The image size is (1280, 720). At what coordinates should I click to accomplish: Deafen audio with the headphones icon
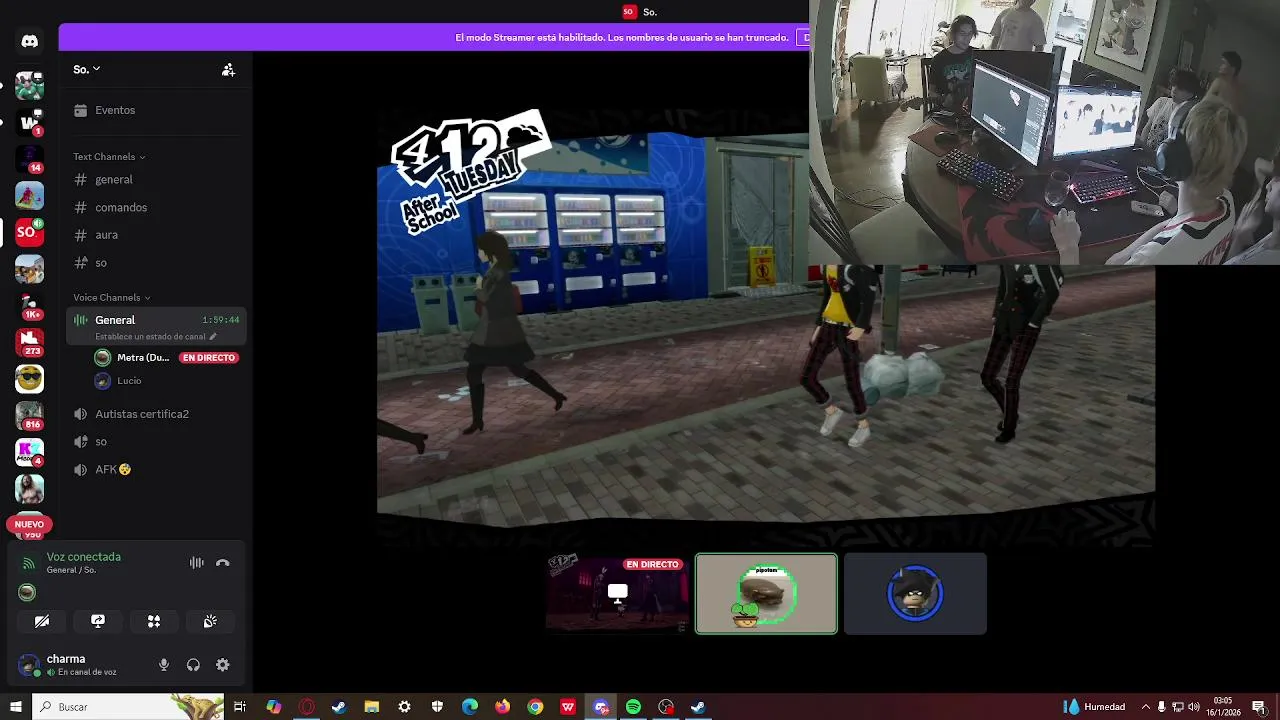[193, 665]
